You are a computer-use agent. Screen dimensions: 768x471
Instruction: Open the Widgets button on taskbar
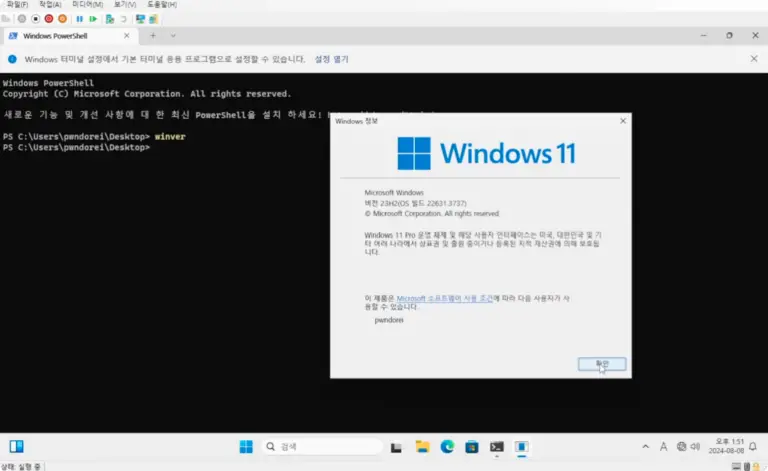pyautogui.click(x=16, y=447)
